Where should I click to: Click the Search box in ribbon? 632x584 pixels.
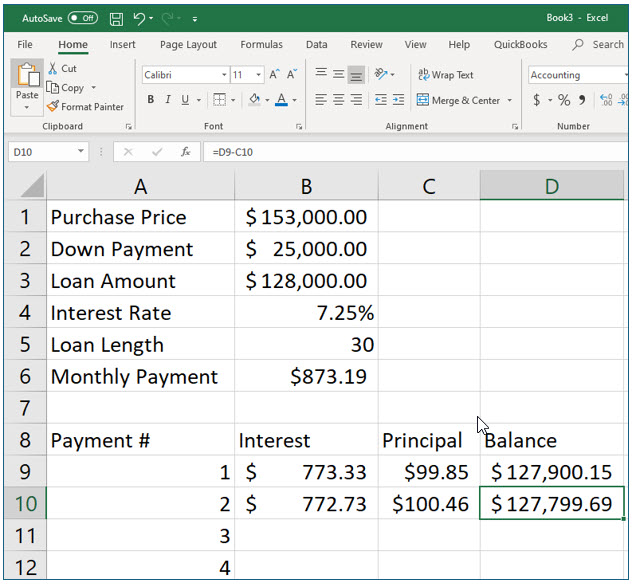(x=599, y=44)
